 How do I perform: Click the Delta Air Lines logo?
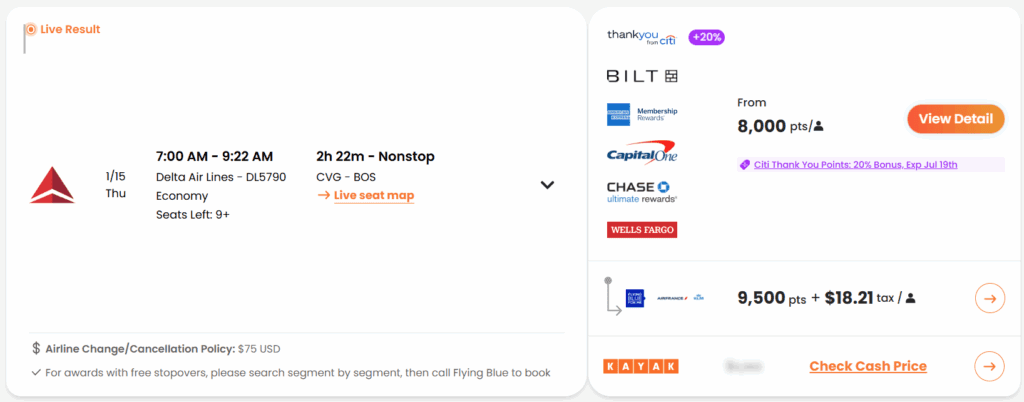pyautogui.click(x=52, y=185)
